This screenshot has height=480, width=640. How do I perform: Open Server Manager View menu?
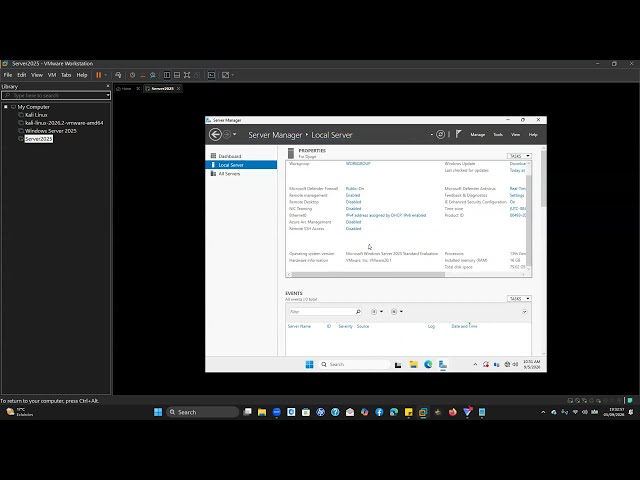point(516,135)
